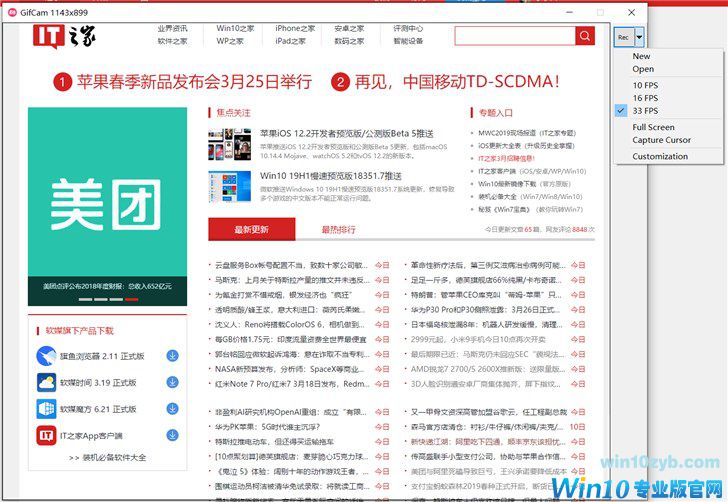Open the 智能设备 navigation link
The image size is (728, 502).
click(408, 41)
